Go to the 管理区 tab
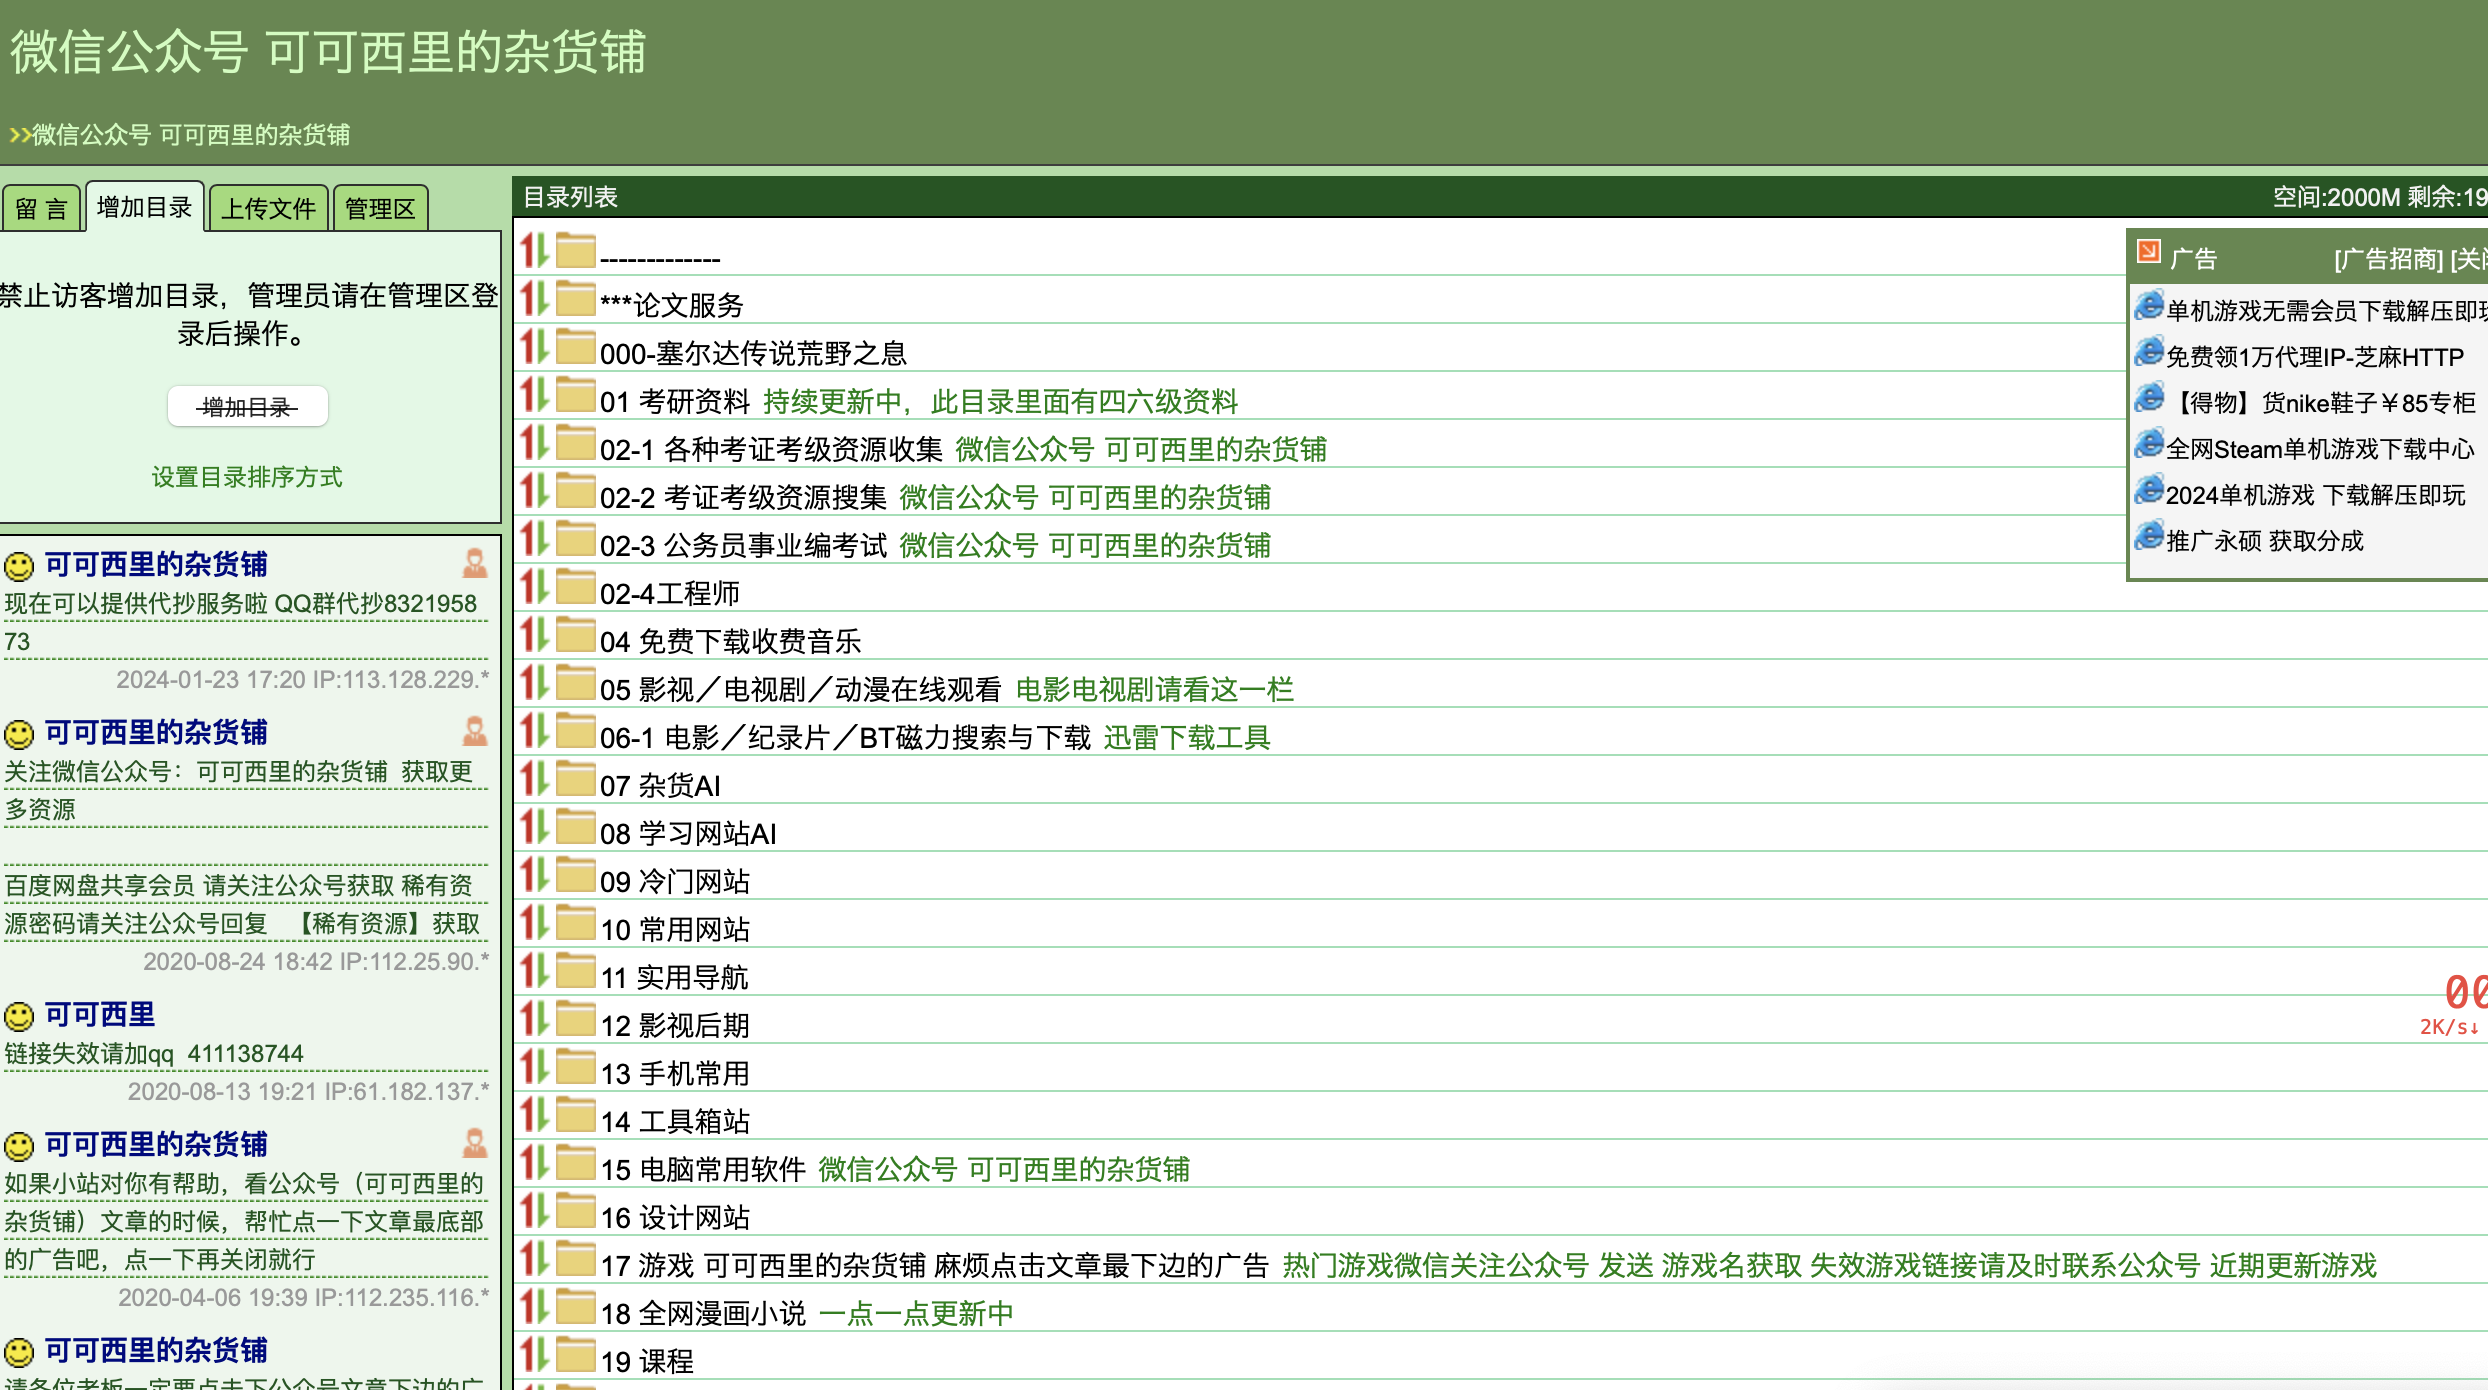Viewport: 2488px width, 1390px height. click(380, 209)
